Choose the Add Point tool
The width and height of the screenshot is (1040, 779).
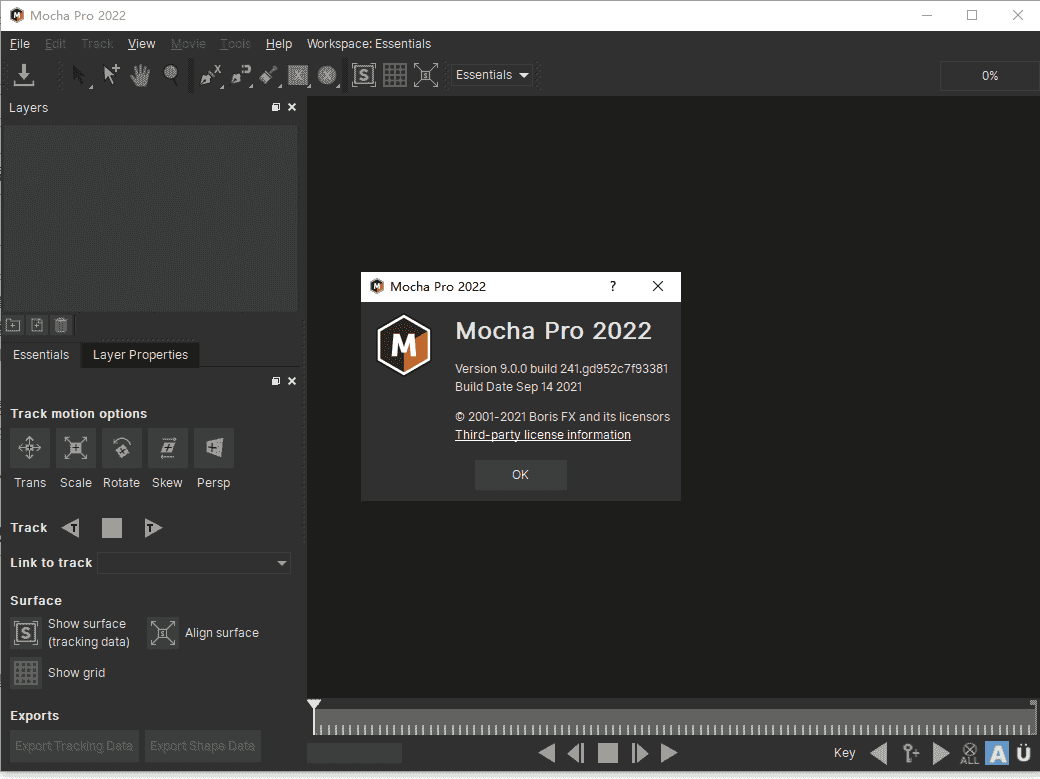tap(111, 75)
